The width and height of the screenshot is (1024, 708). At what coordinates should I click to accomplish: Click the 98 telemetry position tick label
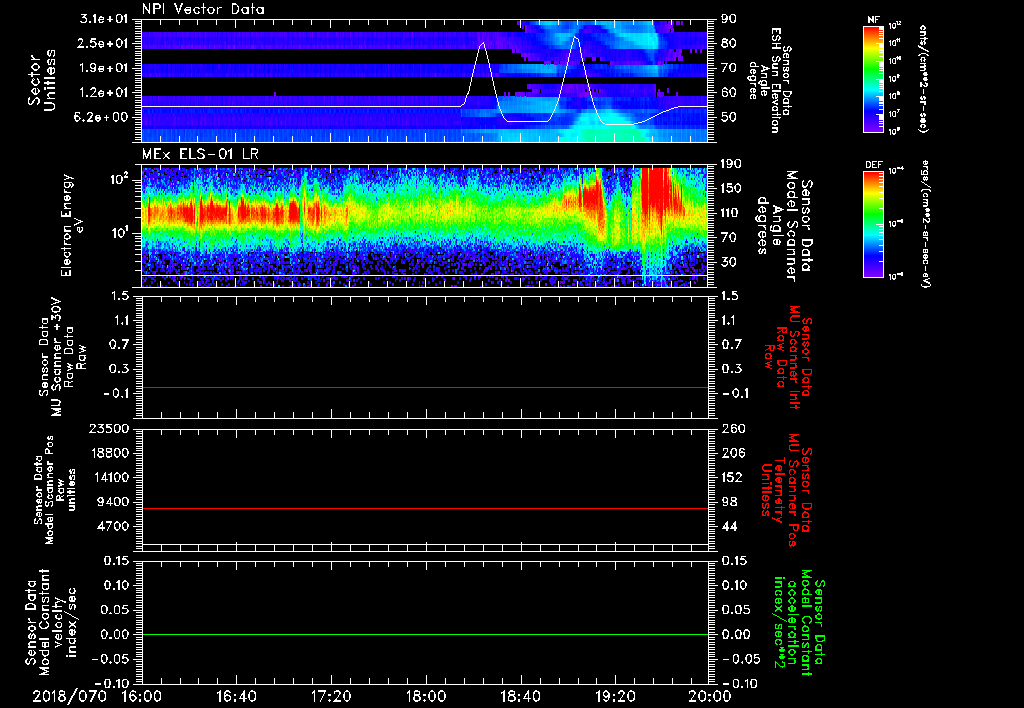[728, 502]
